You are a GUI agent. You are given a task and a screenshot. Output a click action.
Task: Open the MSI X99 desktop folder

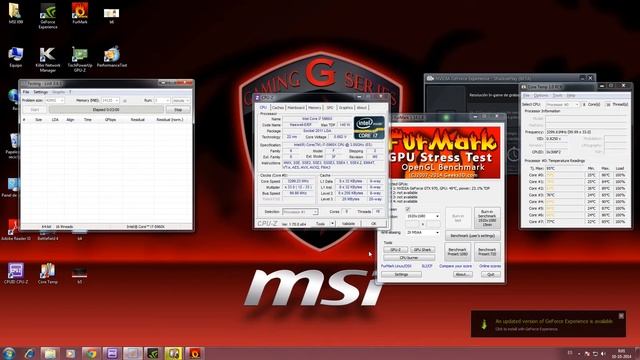[16, 13]
